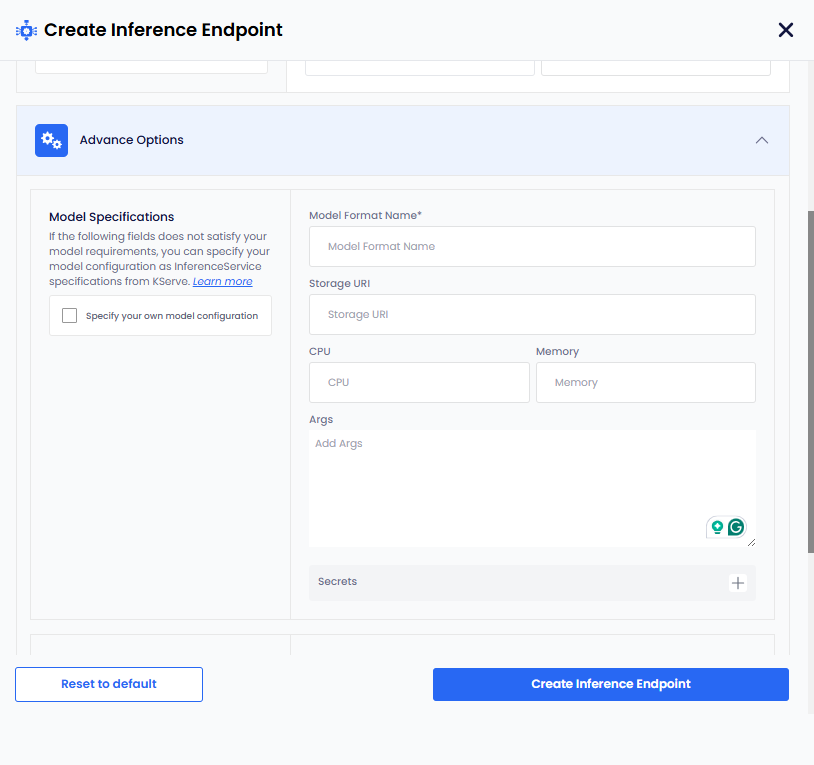
Task: Add a secret with plus icon
Action: pos(738,583)
